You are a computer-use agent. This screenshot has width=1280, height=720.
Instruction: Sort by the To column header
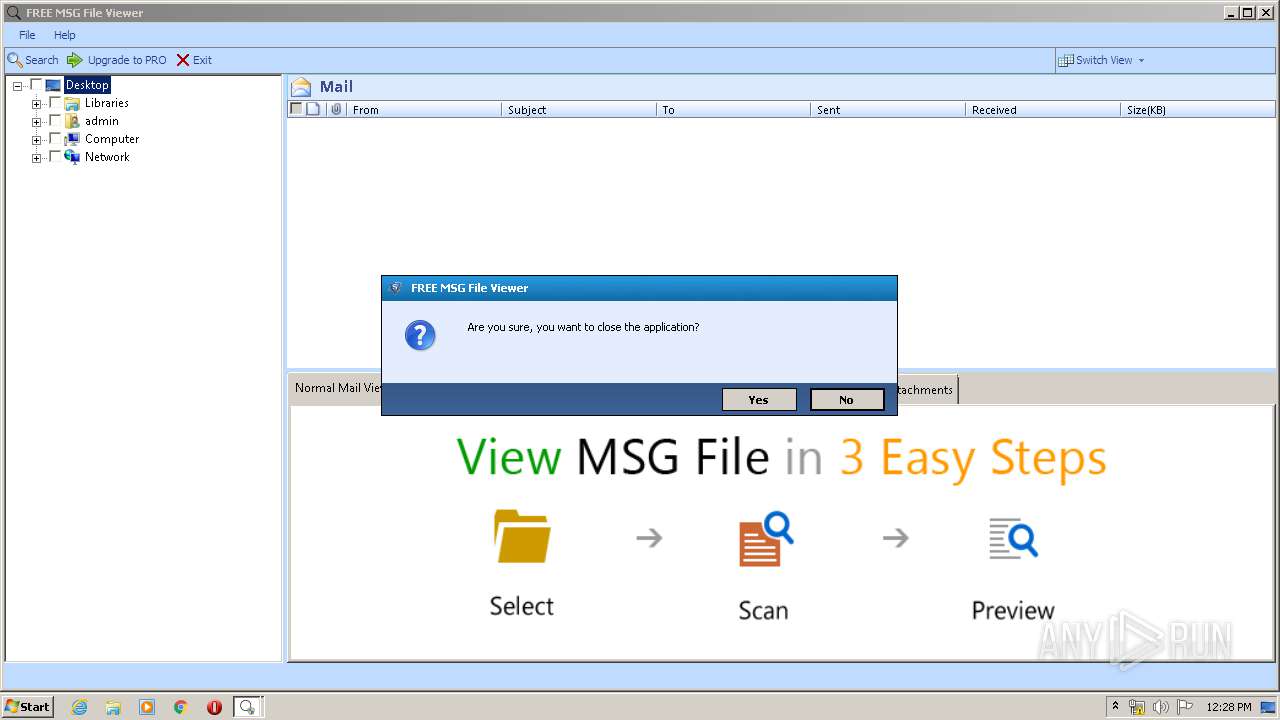click(x=733, y=110)
